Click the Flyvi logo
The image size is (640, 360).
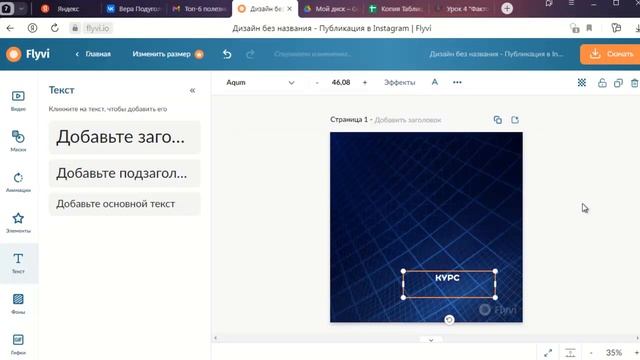point(28,54)
